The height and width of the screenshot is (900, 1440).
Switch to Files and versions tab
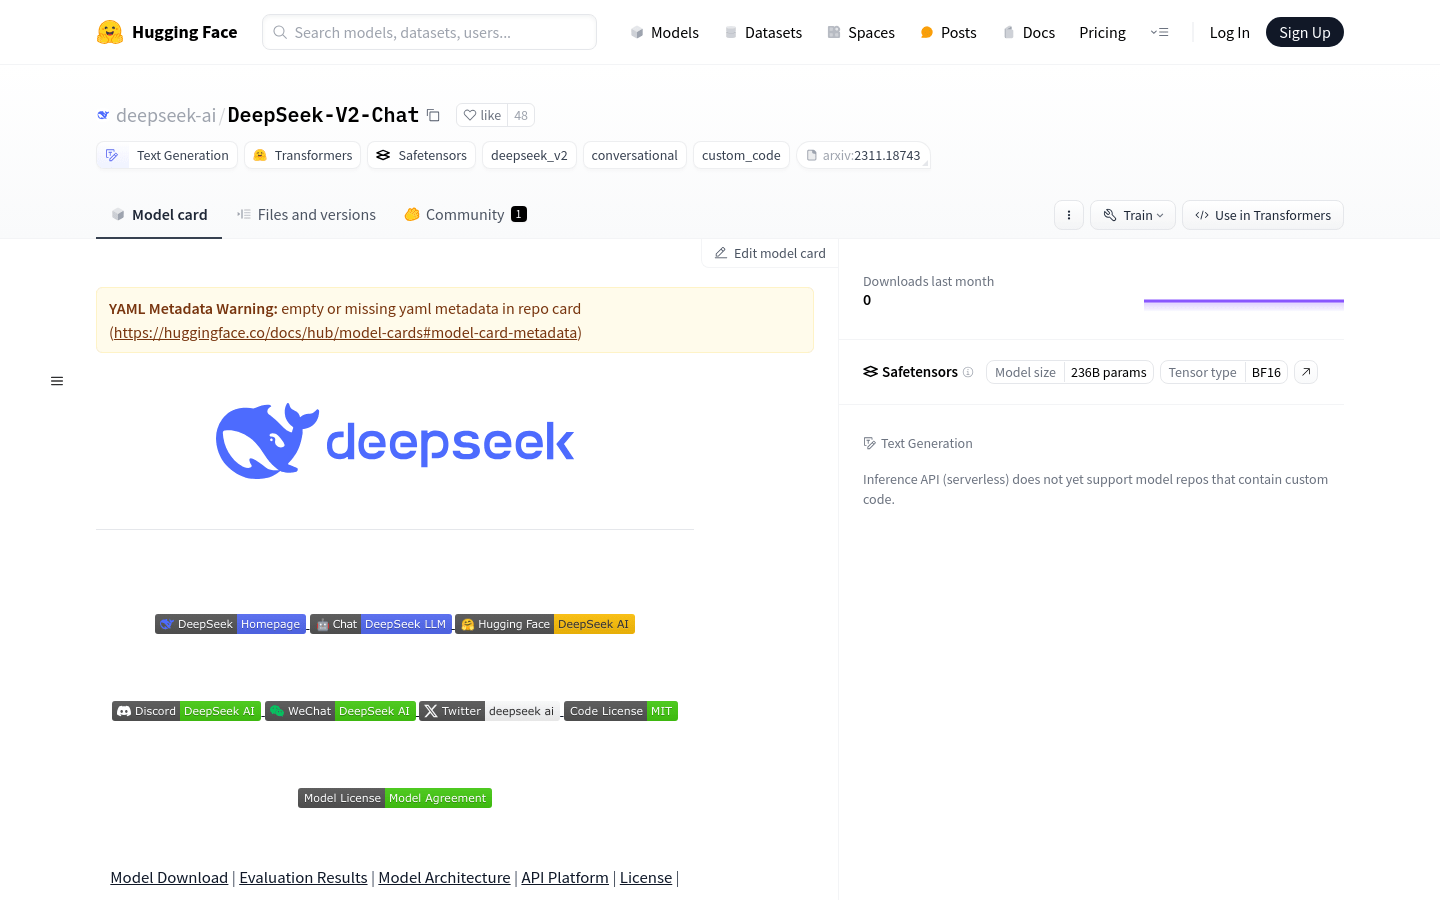coord(306,214)
